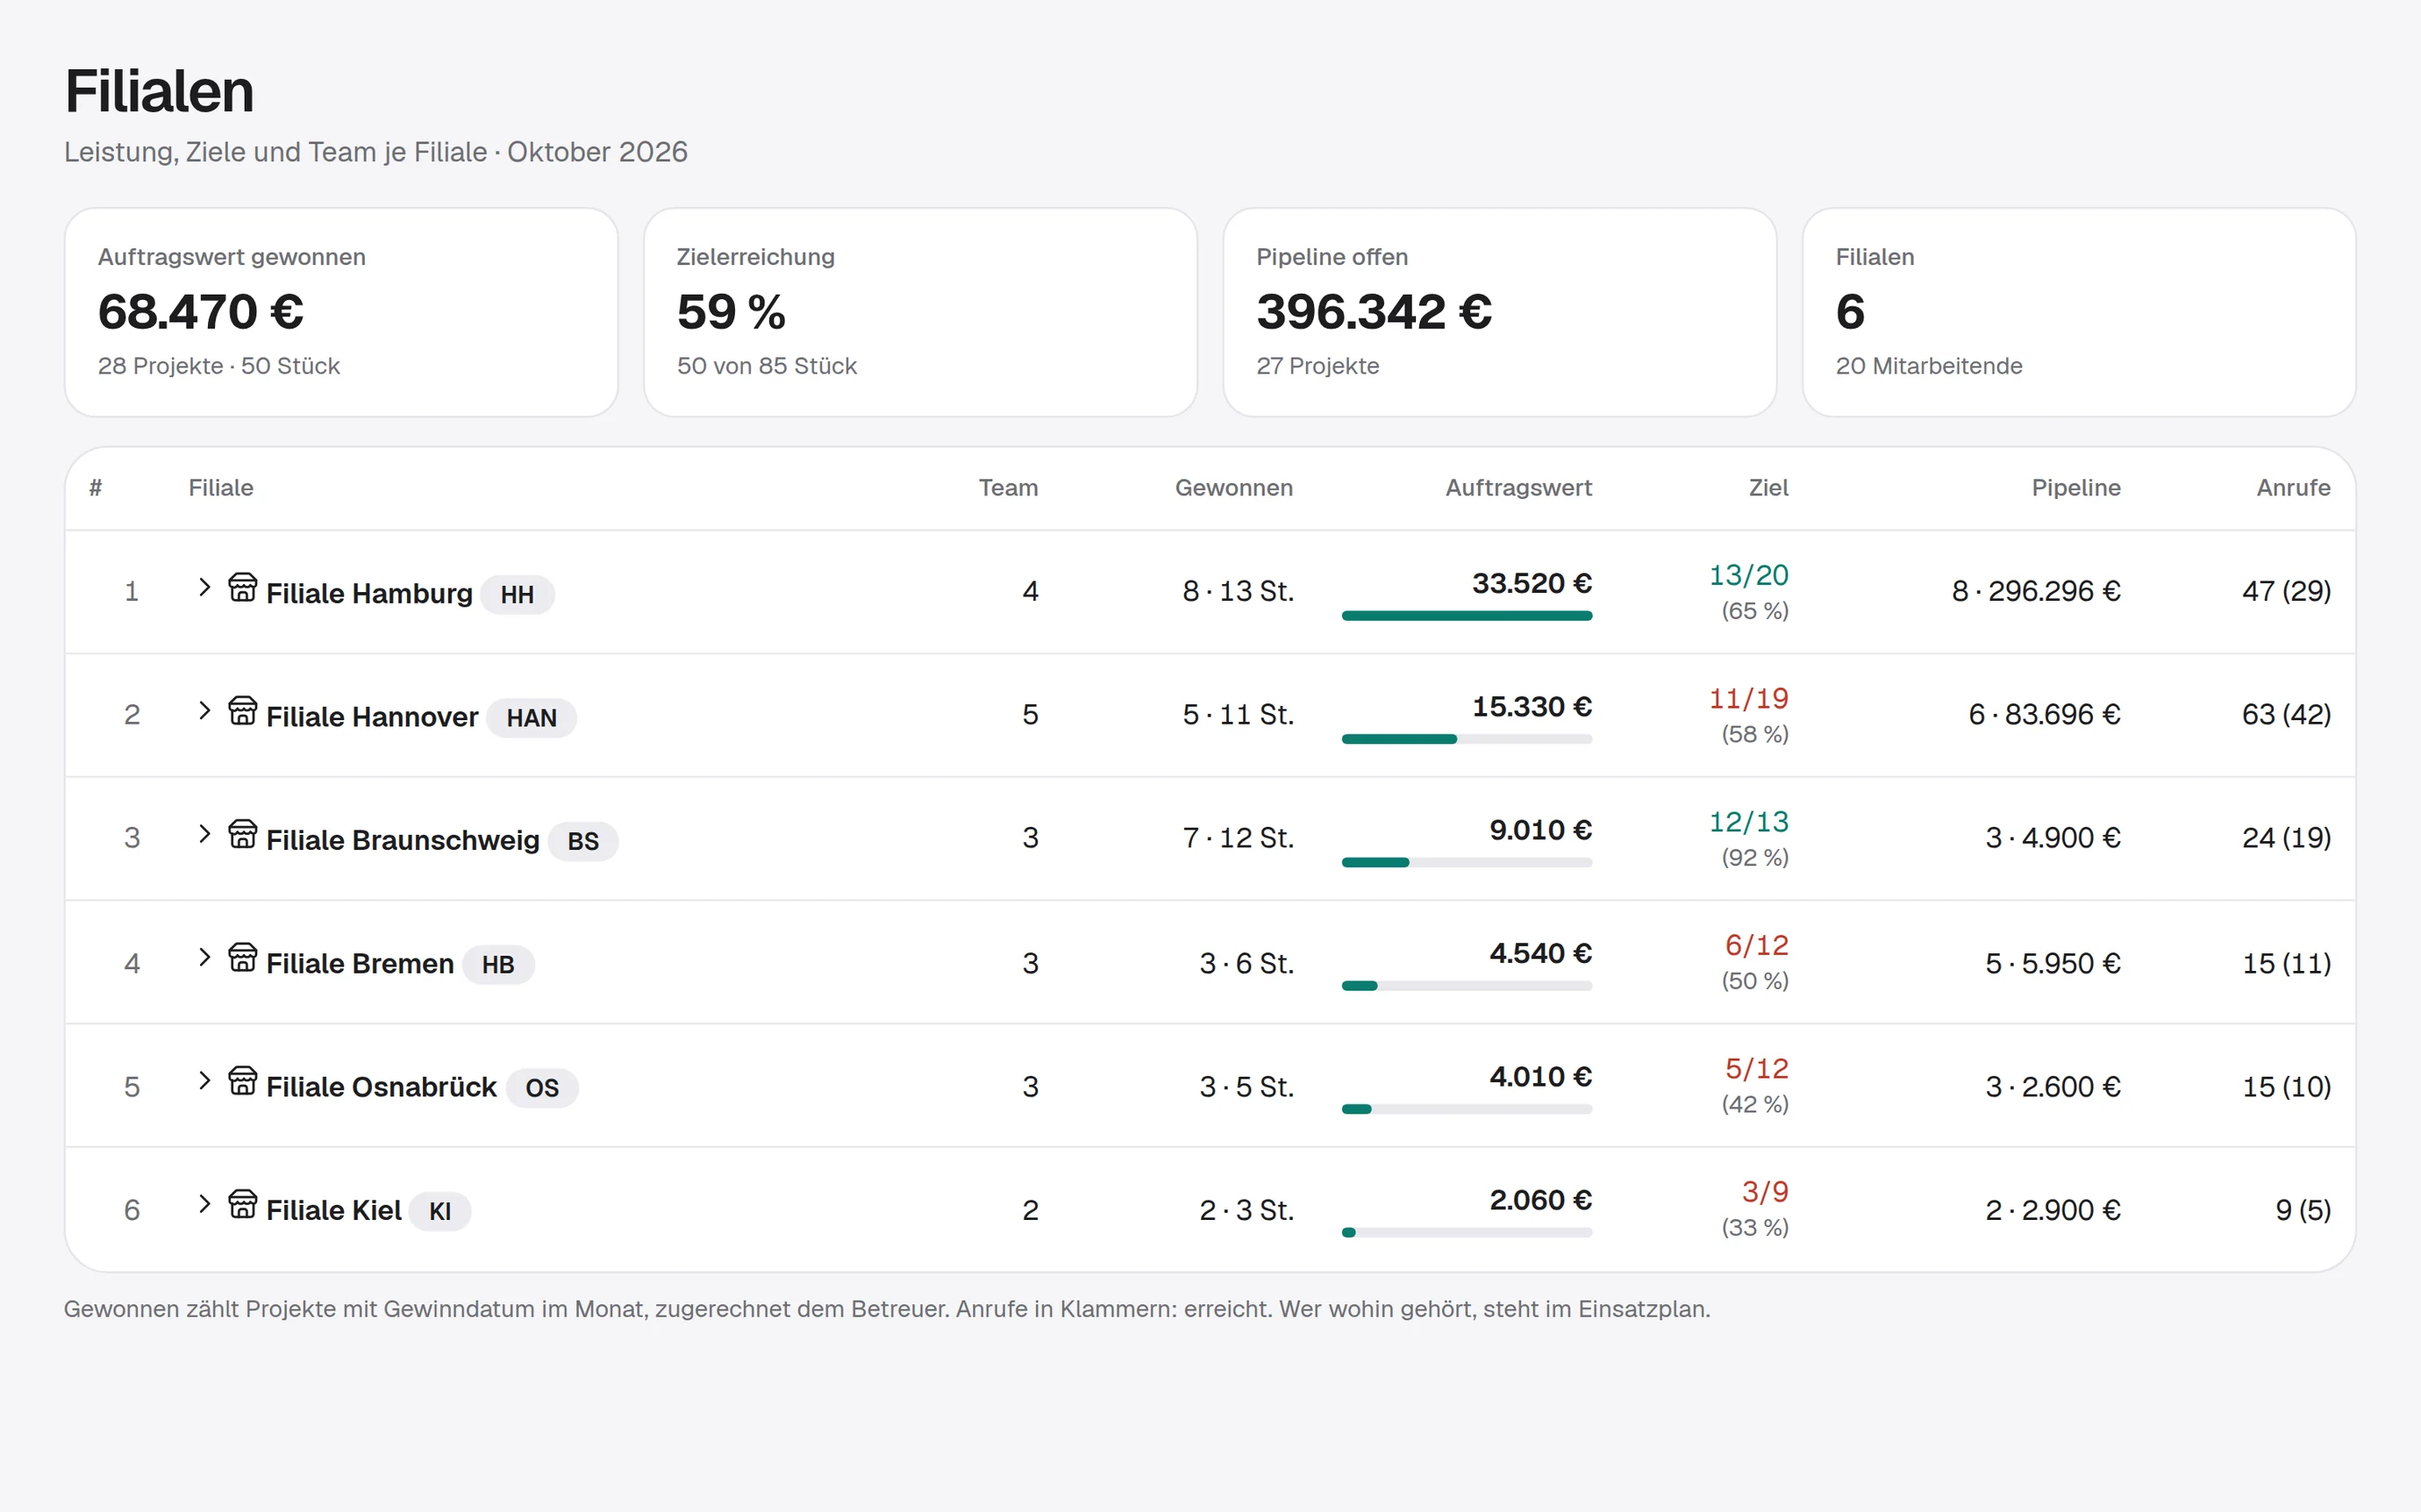Click the store icon beside Filiale Kiel

point(243,1203)
